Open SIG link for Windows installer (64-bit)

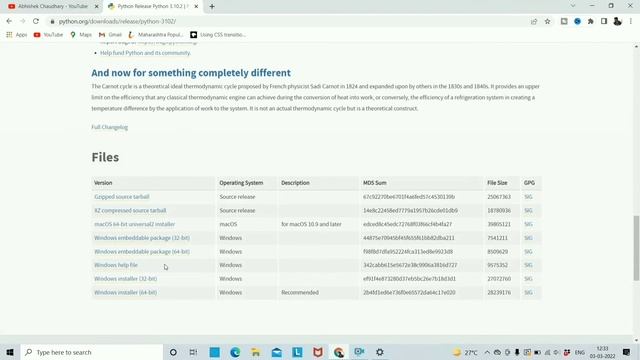click(528, 292)
